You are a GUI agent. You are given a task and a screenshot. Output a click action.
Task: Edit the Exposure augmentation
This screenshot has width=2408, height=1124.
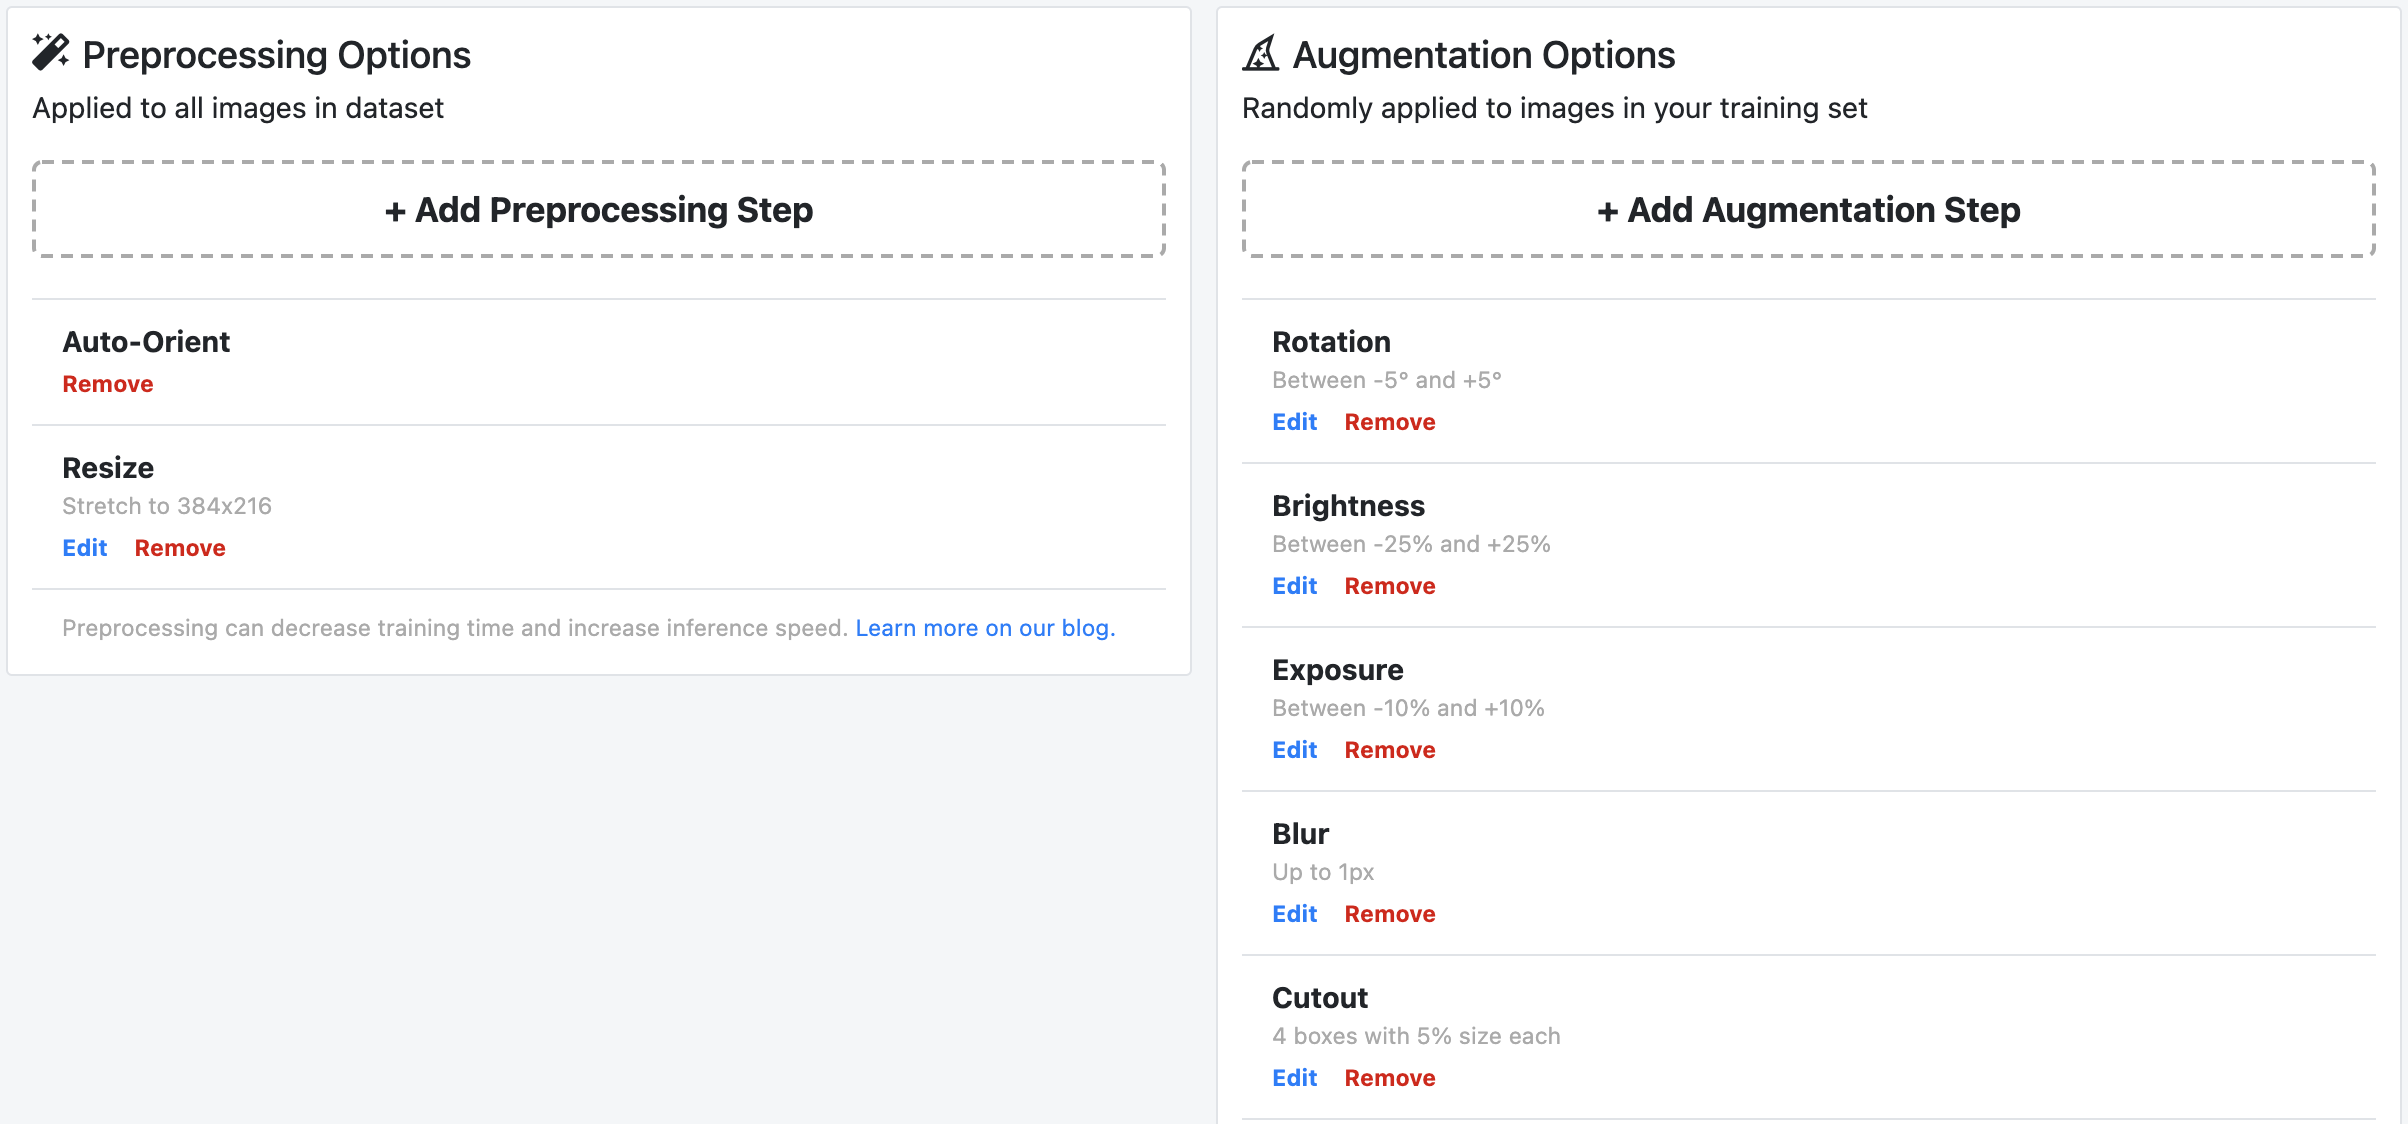[1294, 750]
